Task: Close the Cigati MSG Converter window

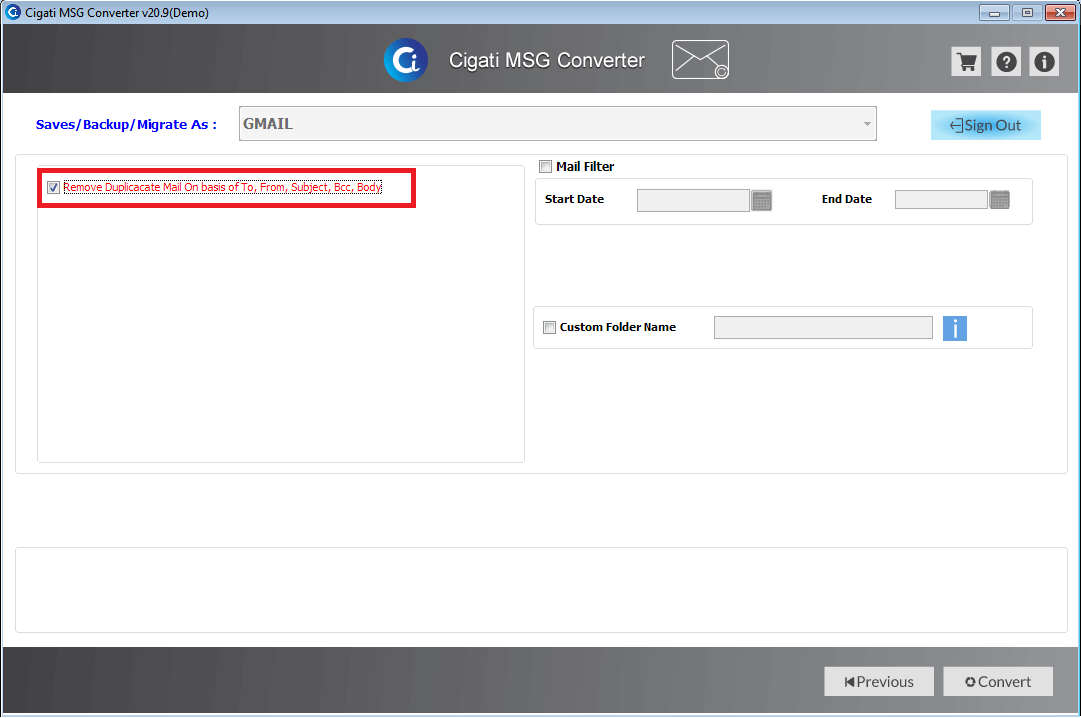Action: pos(1060,12)
